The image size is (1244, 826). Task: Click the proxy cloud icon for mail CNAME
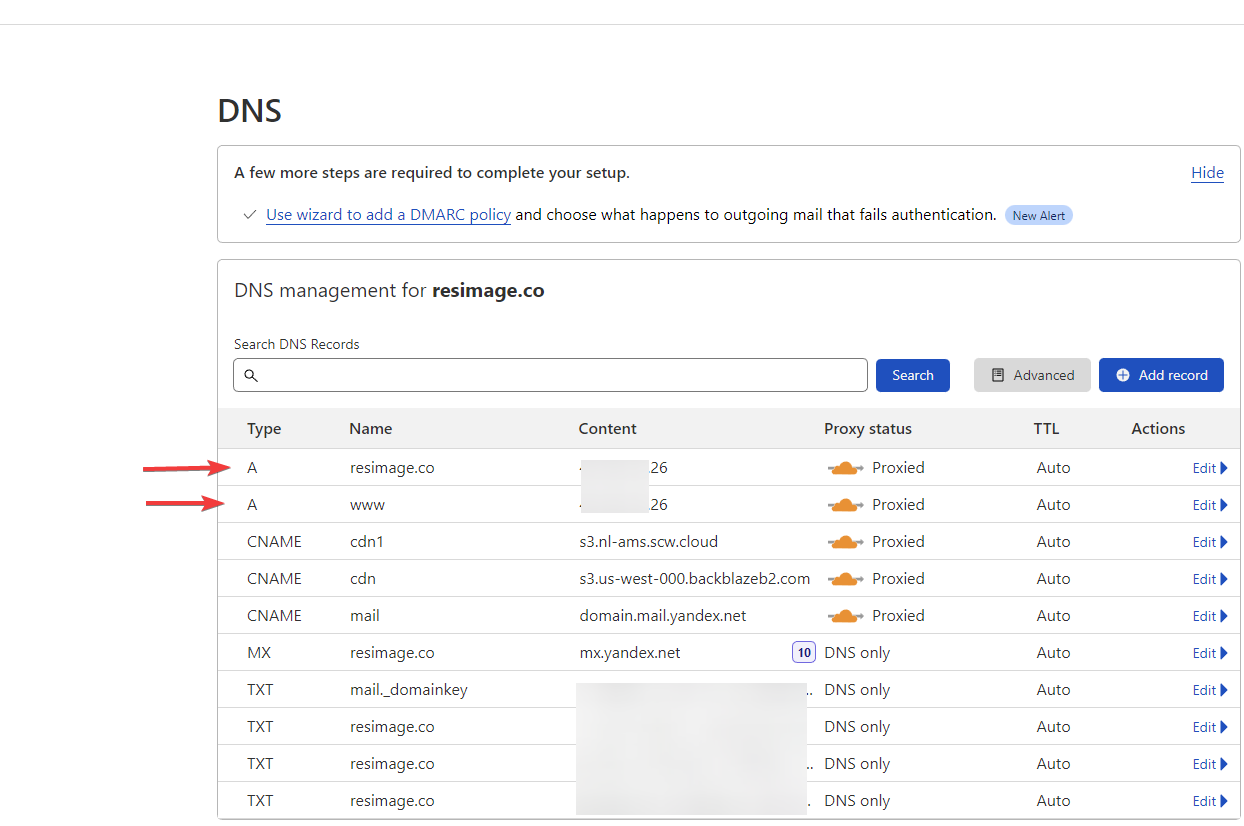click(x=846, y=616)
